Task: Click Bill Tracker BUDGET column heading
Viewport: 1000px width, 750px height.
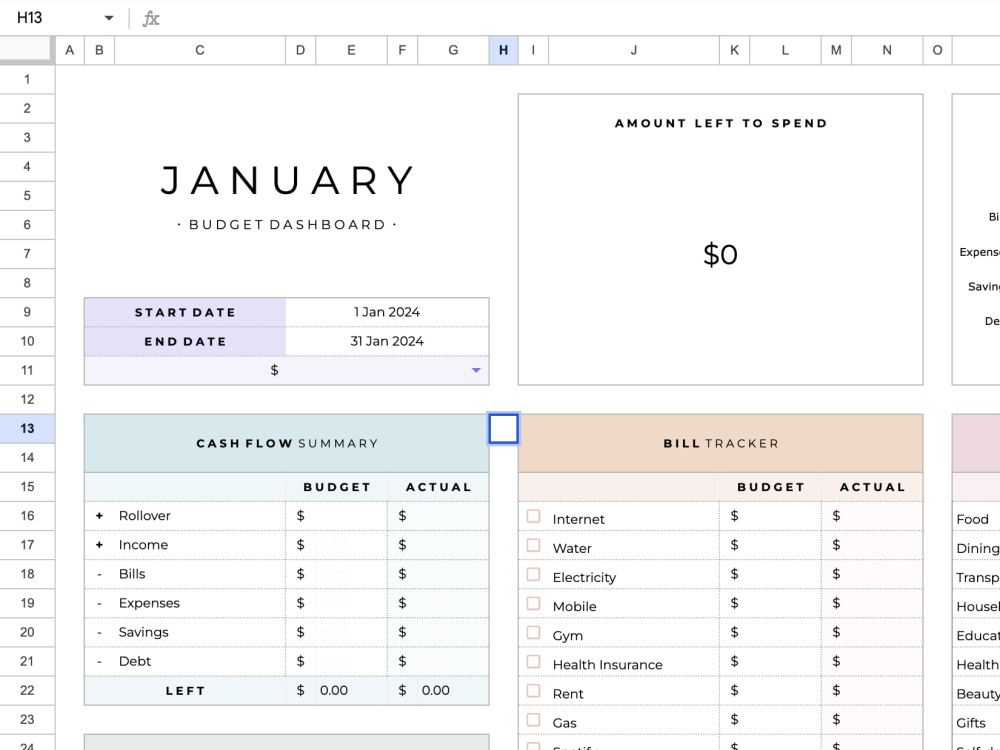Action: click(770, 487)
